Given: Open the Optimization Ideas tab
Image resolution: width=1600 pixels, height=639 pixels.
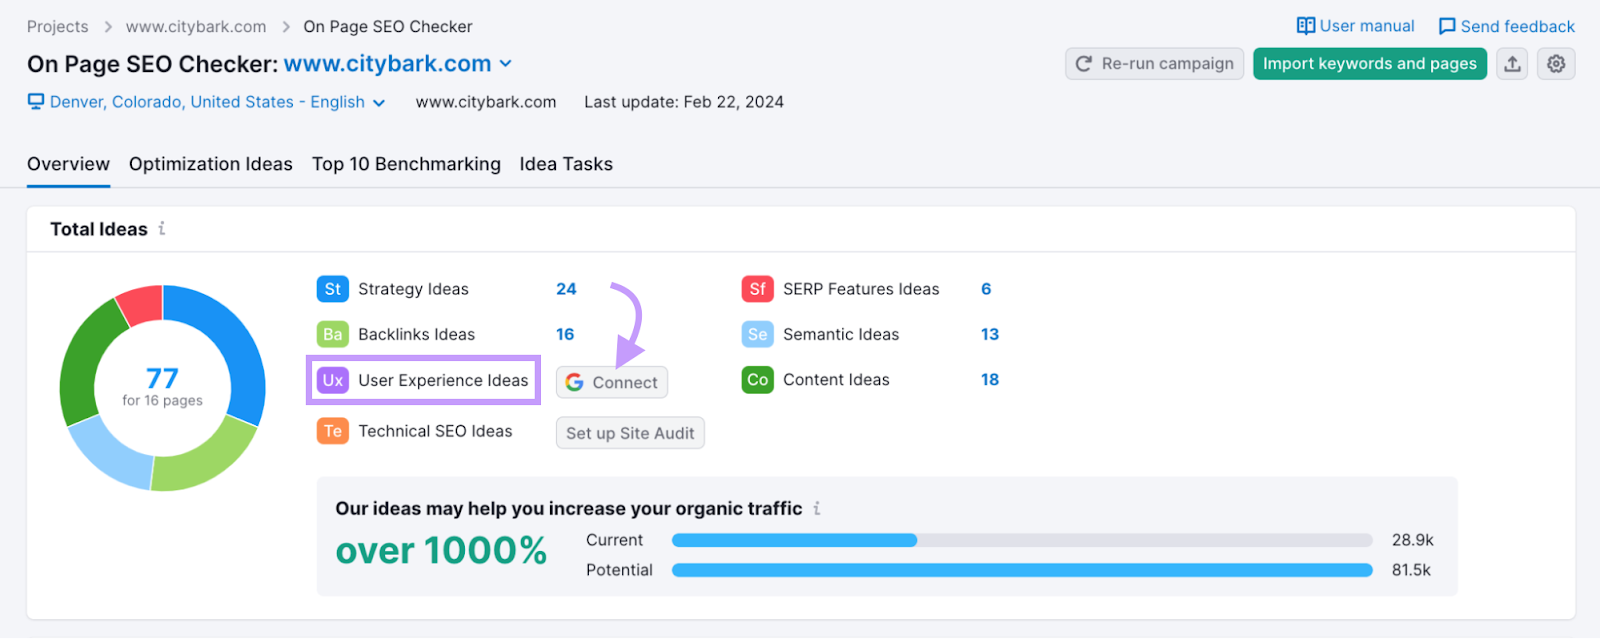Looking at the screenshot, I should tap(211, 164).
